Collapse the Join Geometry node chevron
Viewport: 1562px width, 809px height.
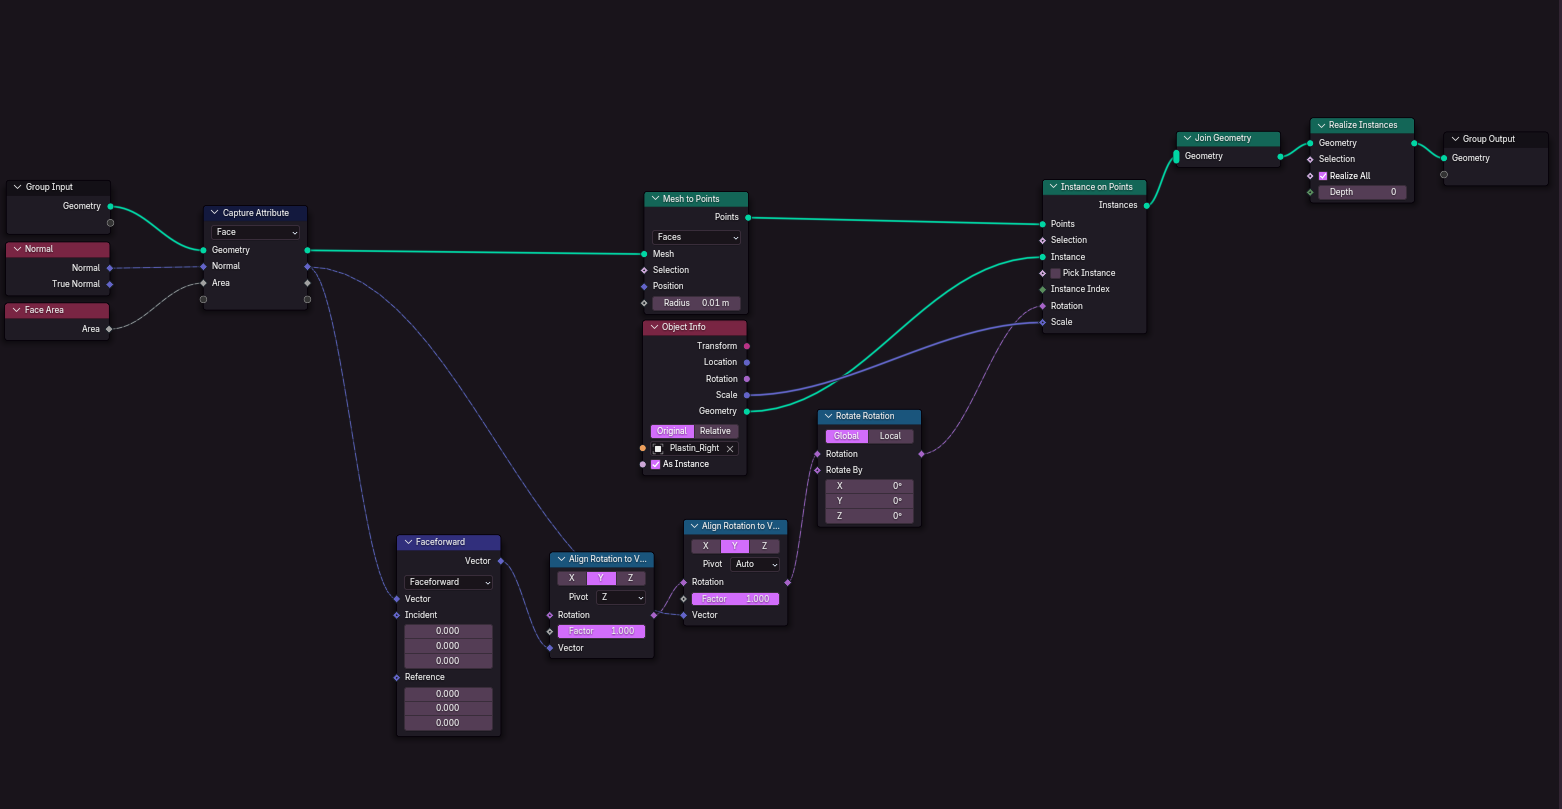point(1187,138)
